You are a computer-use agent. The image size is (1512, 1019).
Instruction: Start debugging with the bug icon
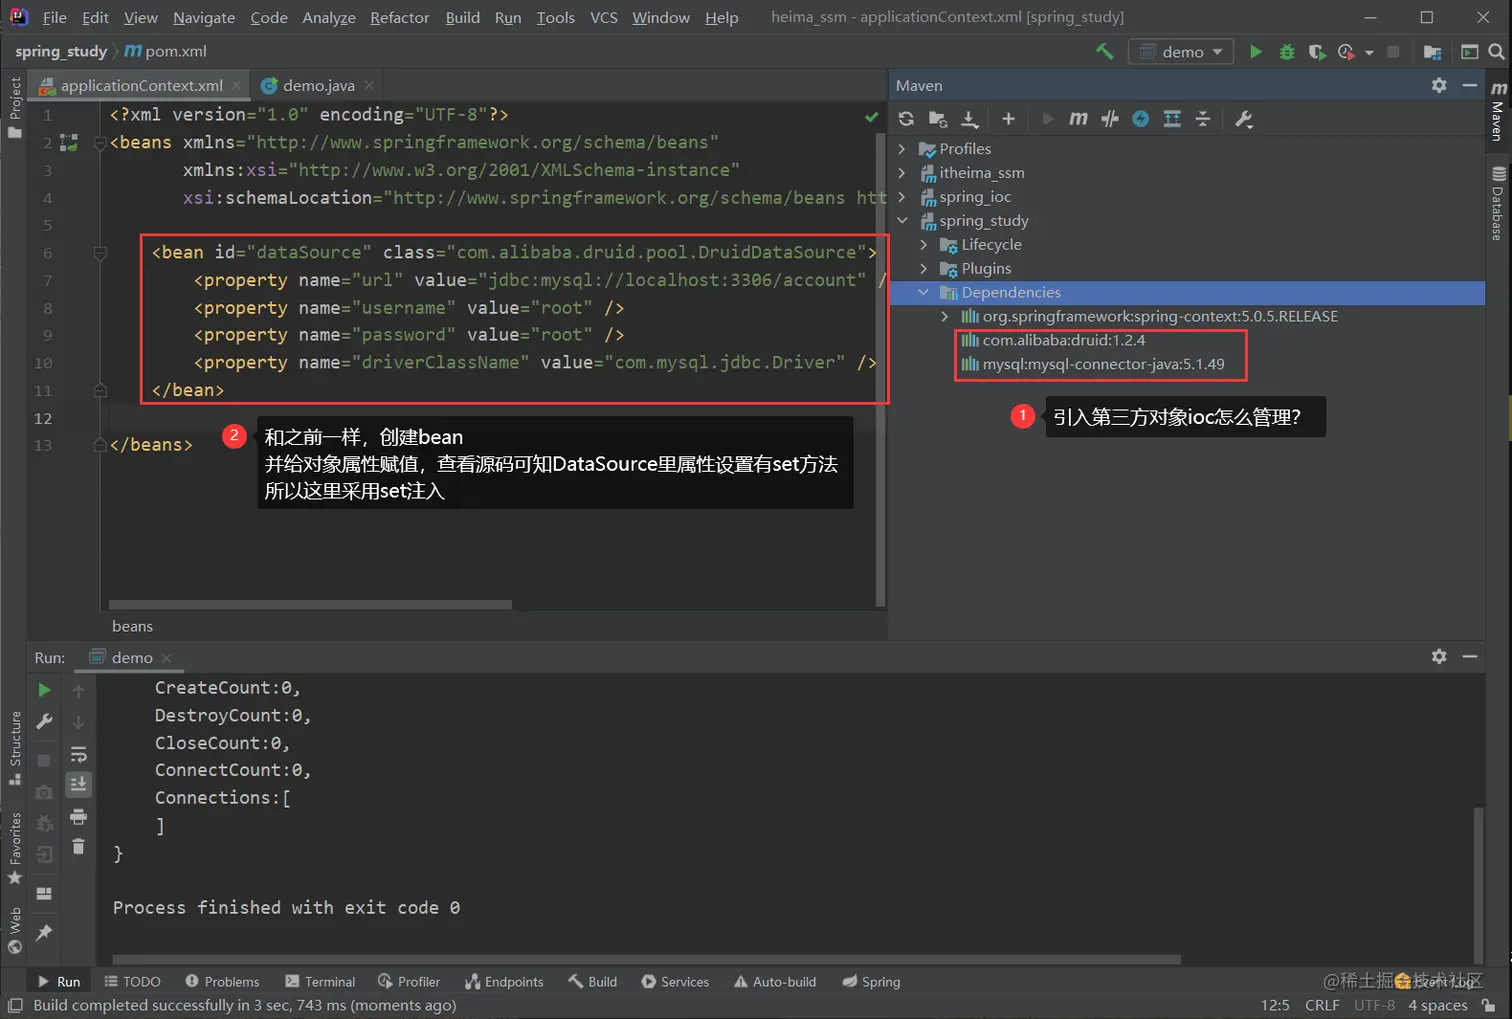pos(1287,51)
